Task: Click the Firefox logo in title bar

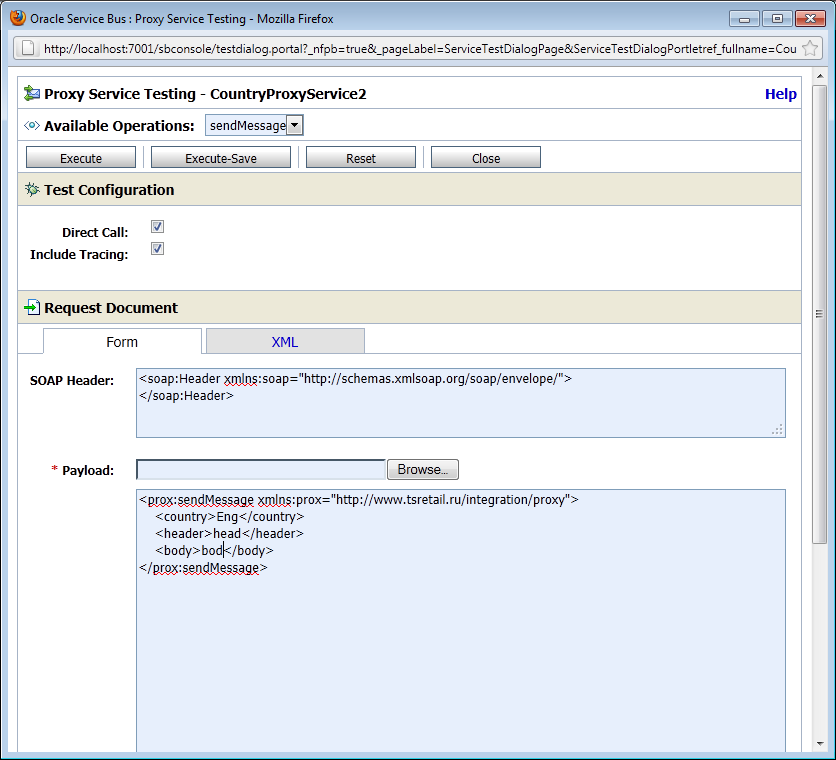Action: tap(18, 18)
